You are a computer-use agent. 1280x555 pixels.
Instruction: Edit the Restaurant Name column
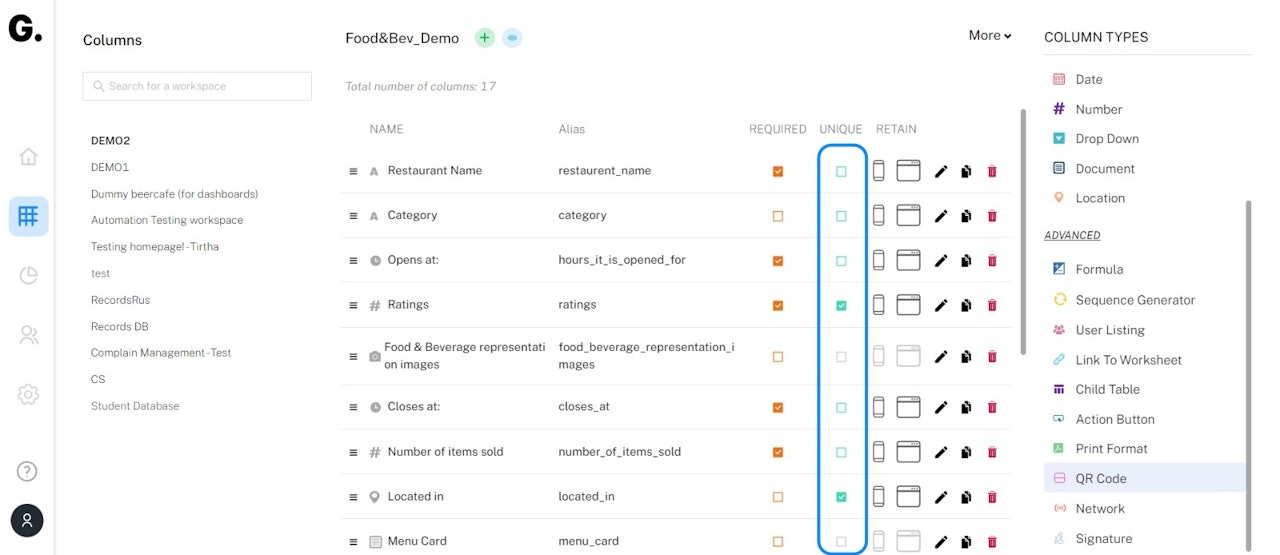click(940, 171)
